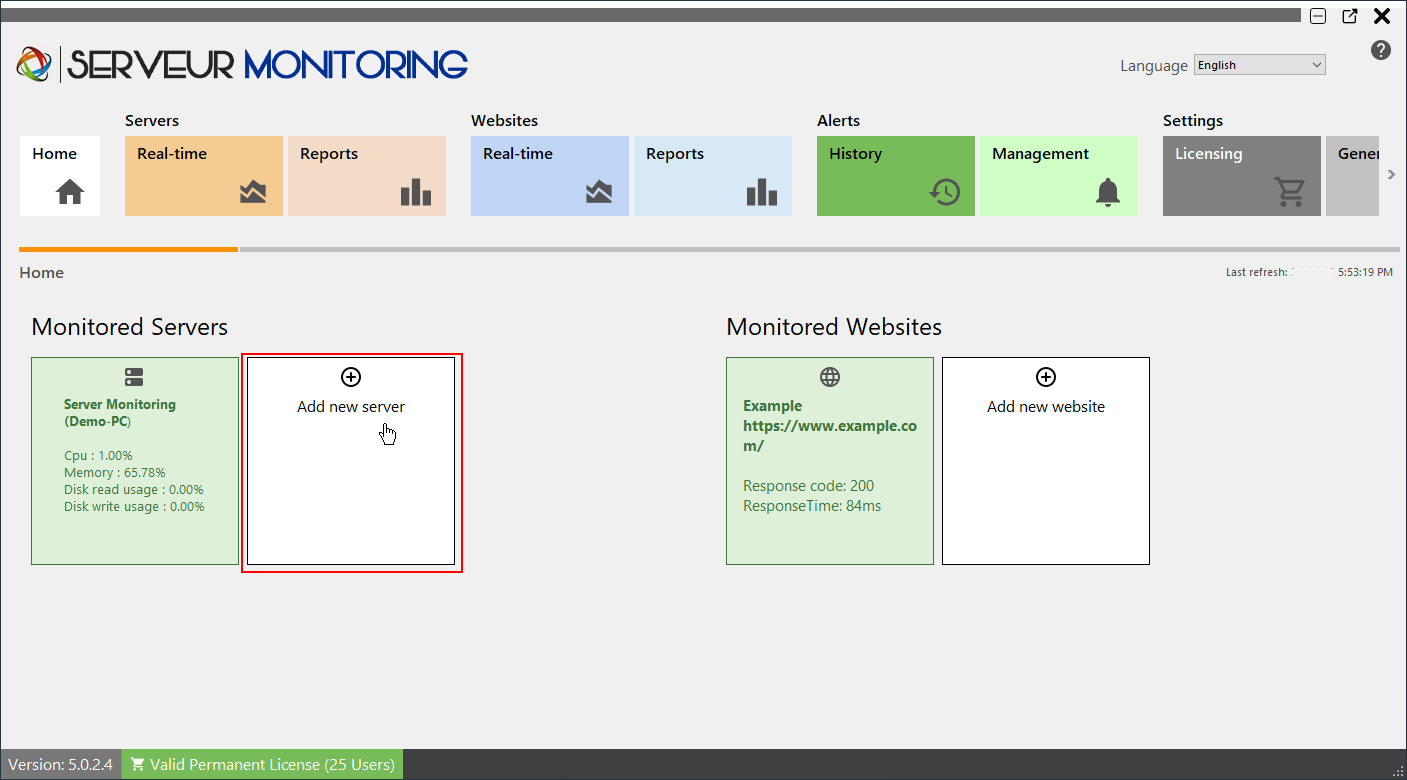Open the Server Monitoring (Demo-PC) title
Image resolution: width=1407 pixels, height=780 pixels.
(120, 413)
